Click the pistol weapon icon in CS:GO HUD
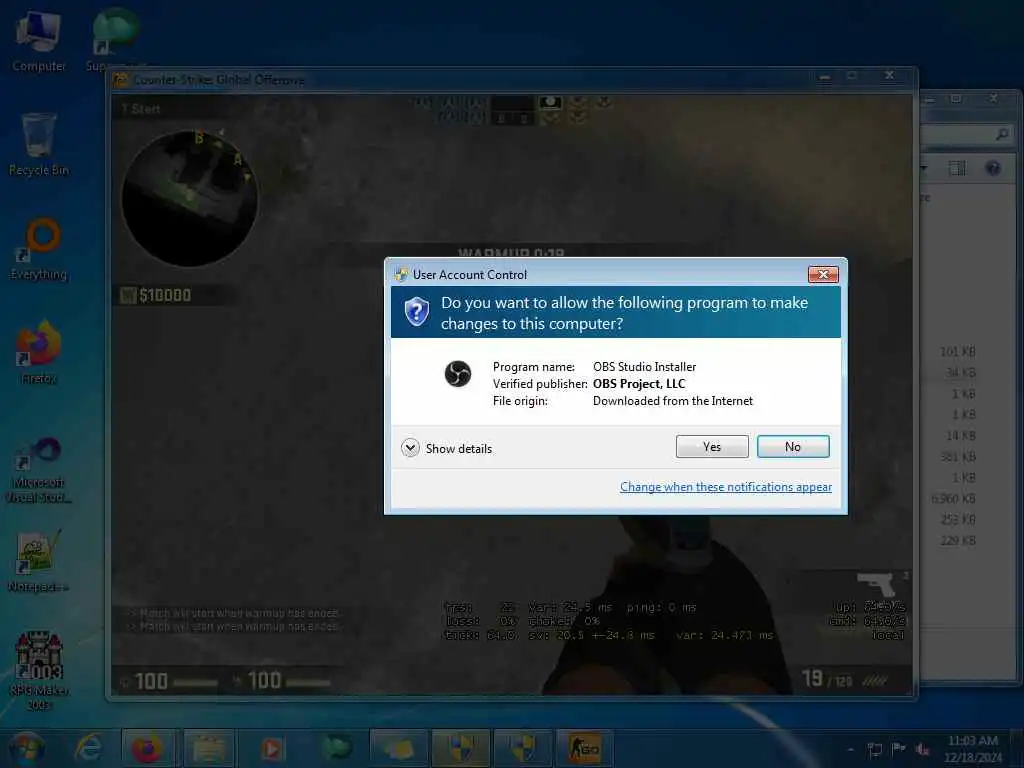 [876, 583]
